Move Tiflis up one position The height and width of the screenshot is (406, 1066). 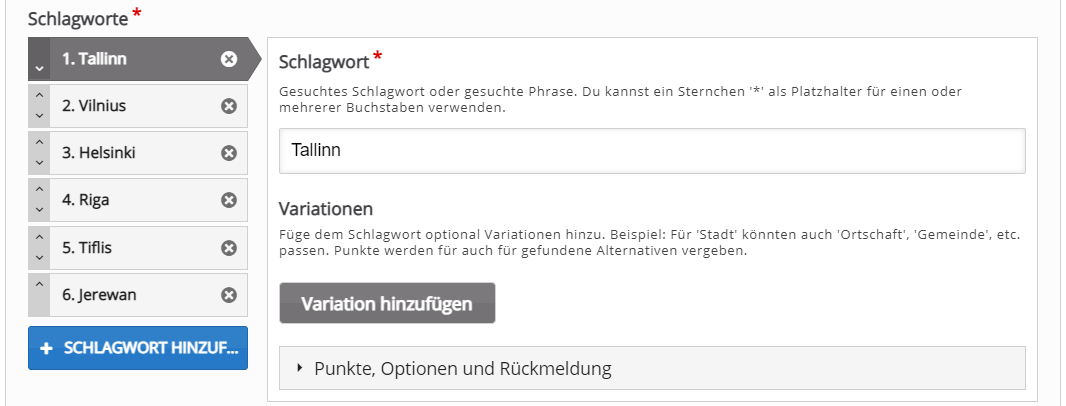pos(39,237)
